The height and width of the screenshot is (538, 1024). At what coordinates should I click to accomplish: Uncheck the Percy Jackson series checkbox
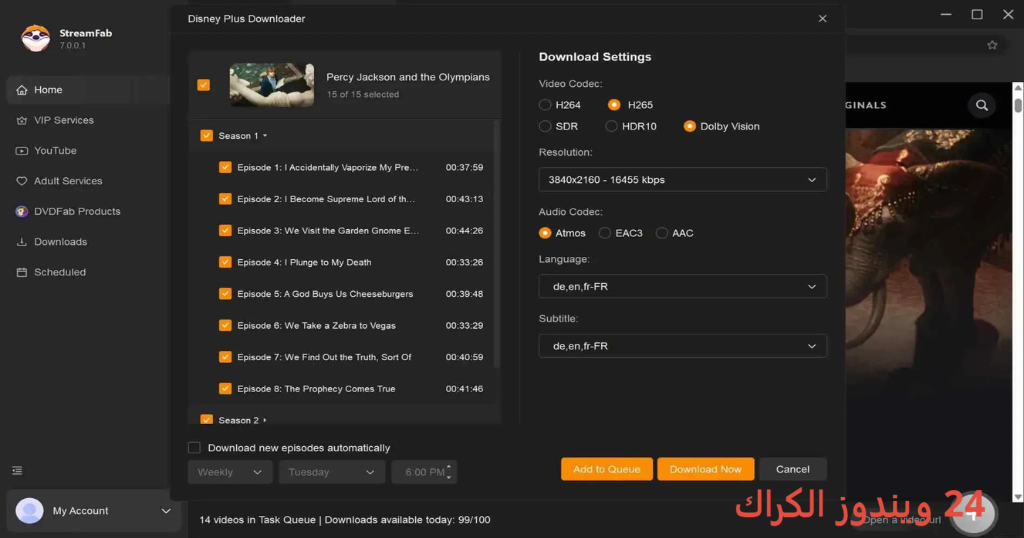tap(204, 85)
